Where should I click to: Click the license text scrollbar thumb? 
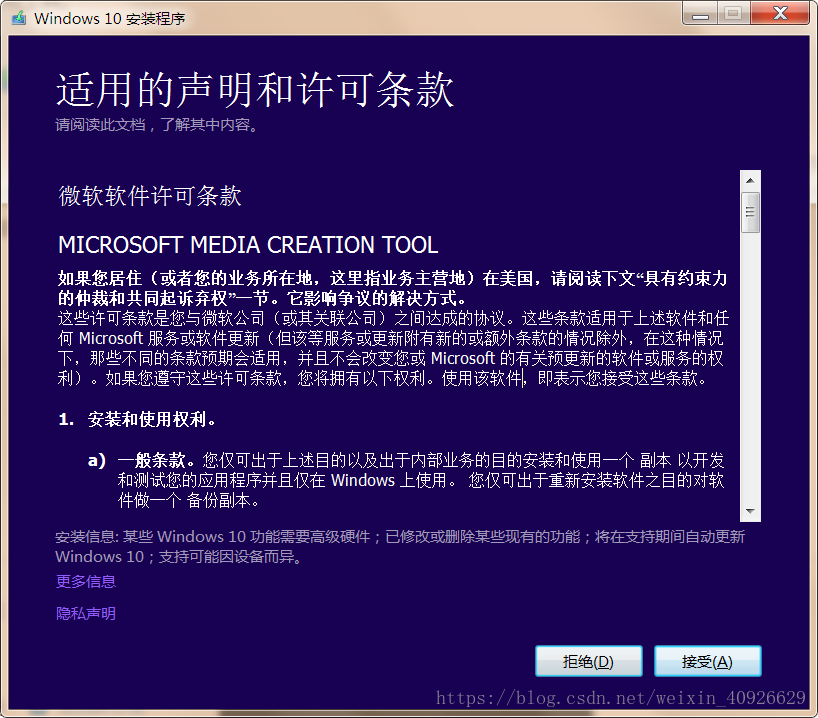750,212
